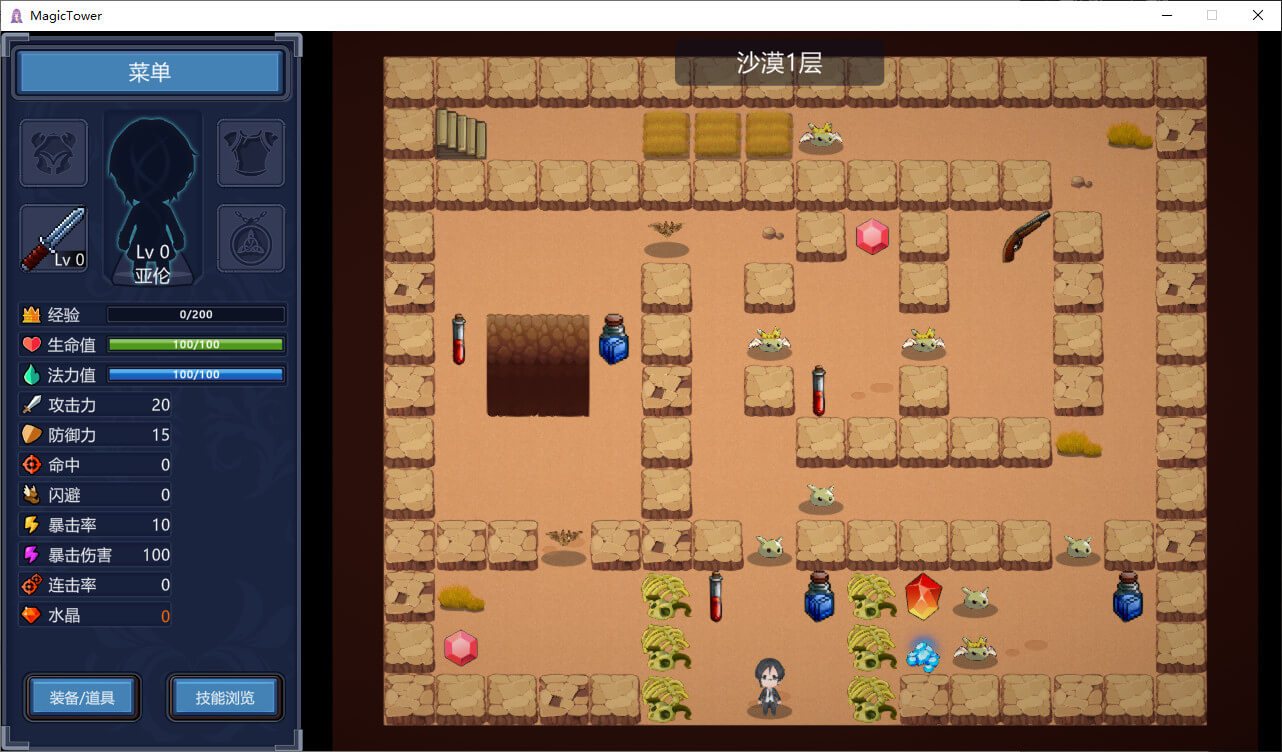
Task: Click the wooden staircase on the map
Action: [461, 134]
